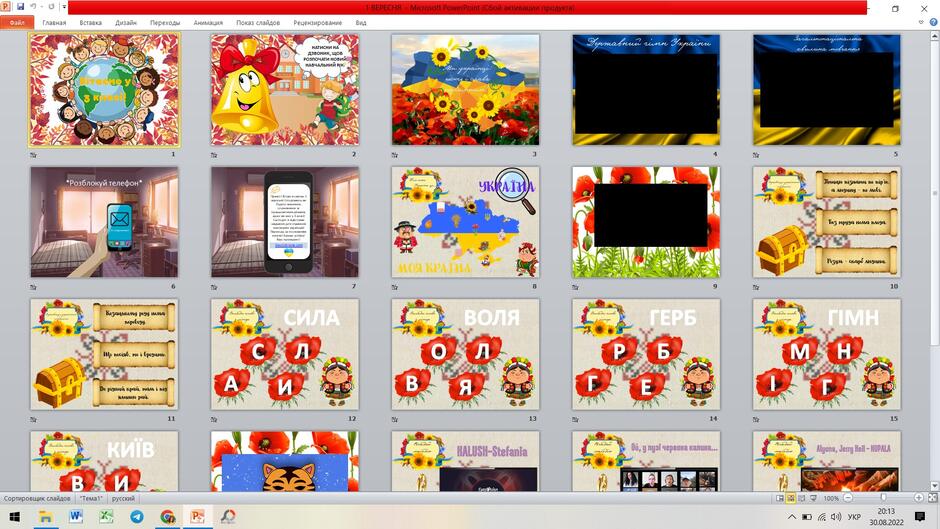Adjust the zoom slider handle

tap(883, 498)
